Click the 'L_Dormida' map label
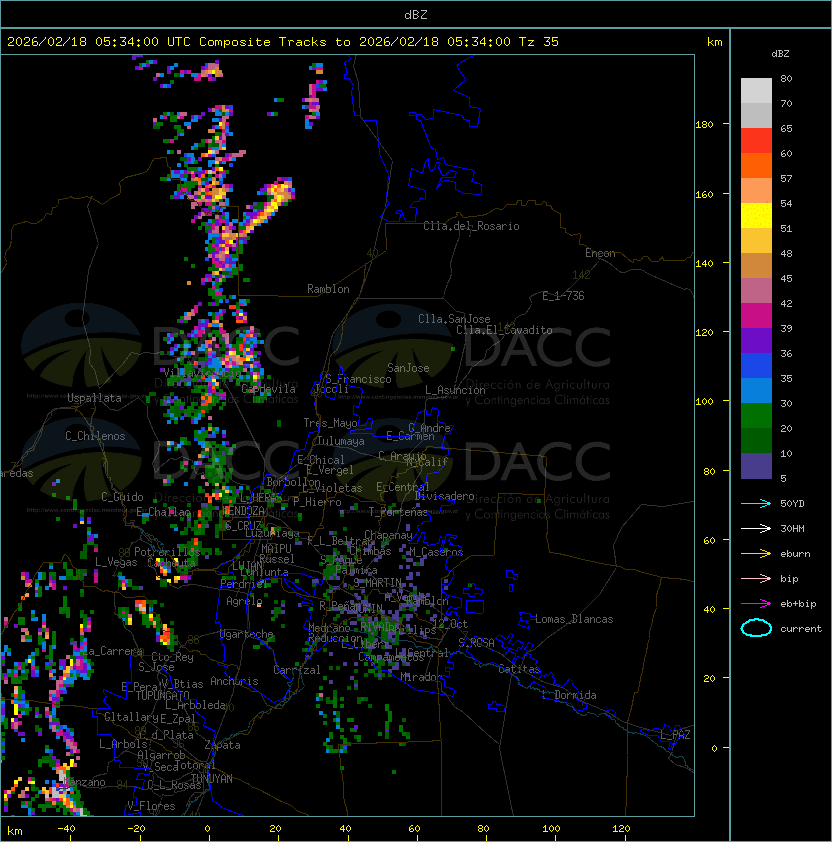 click(x=569, y=695)
